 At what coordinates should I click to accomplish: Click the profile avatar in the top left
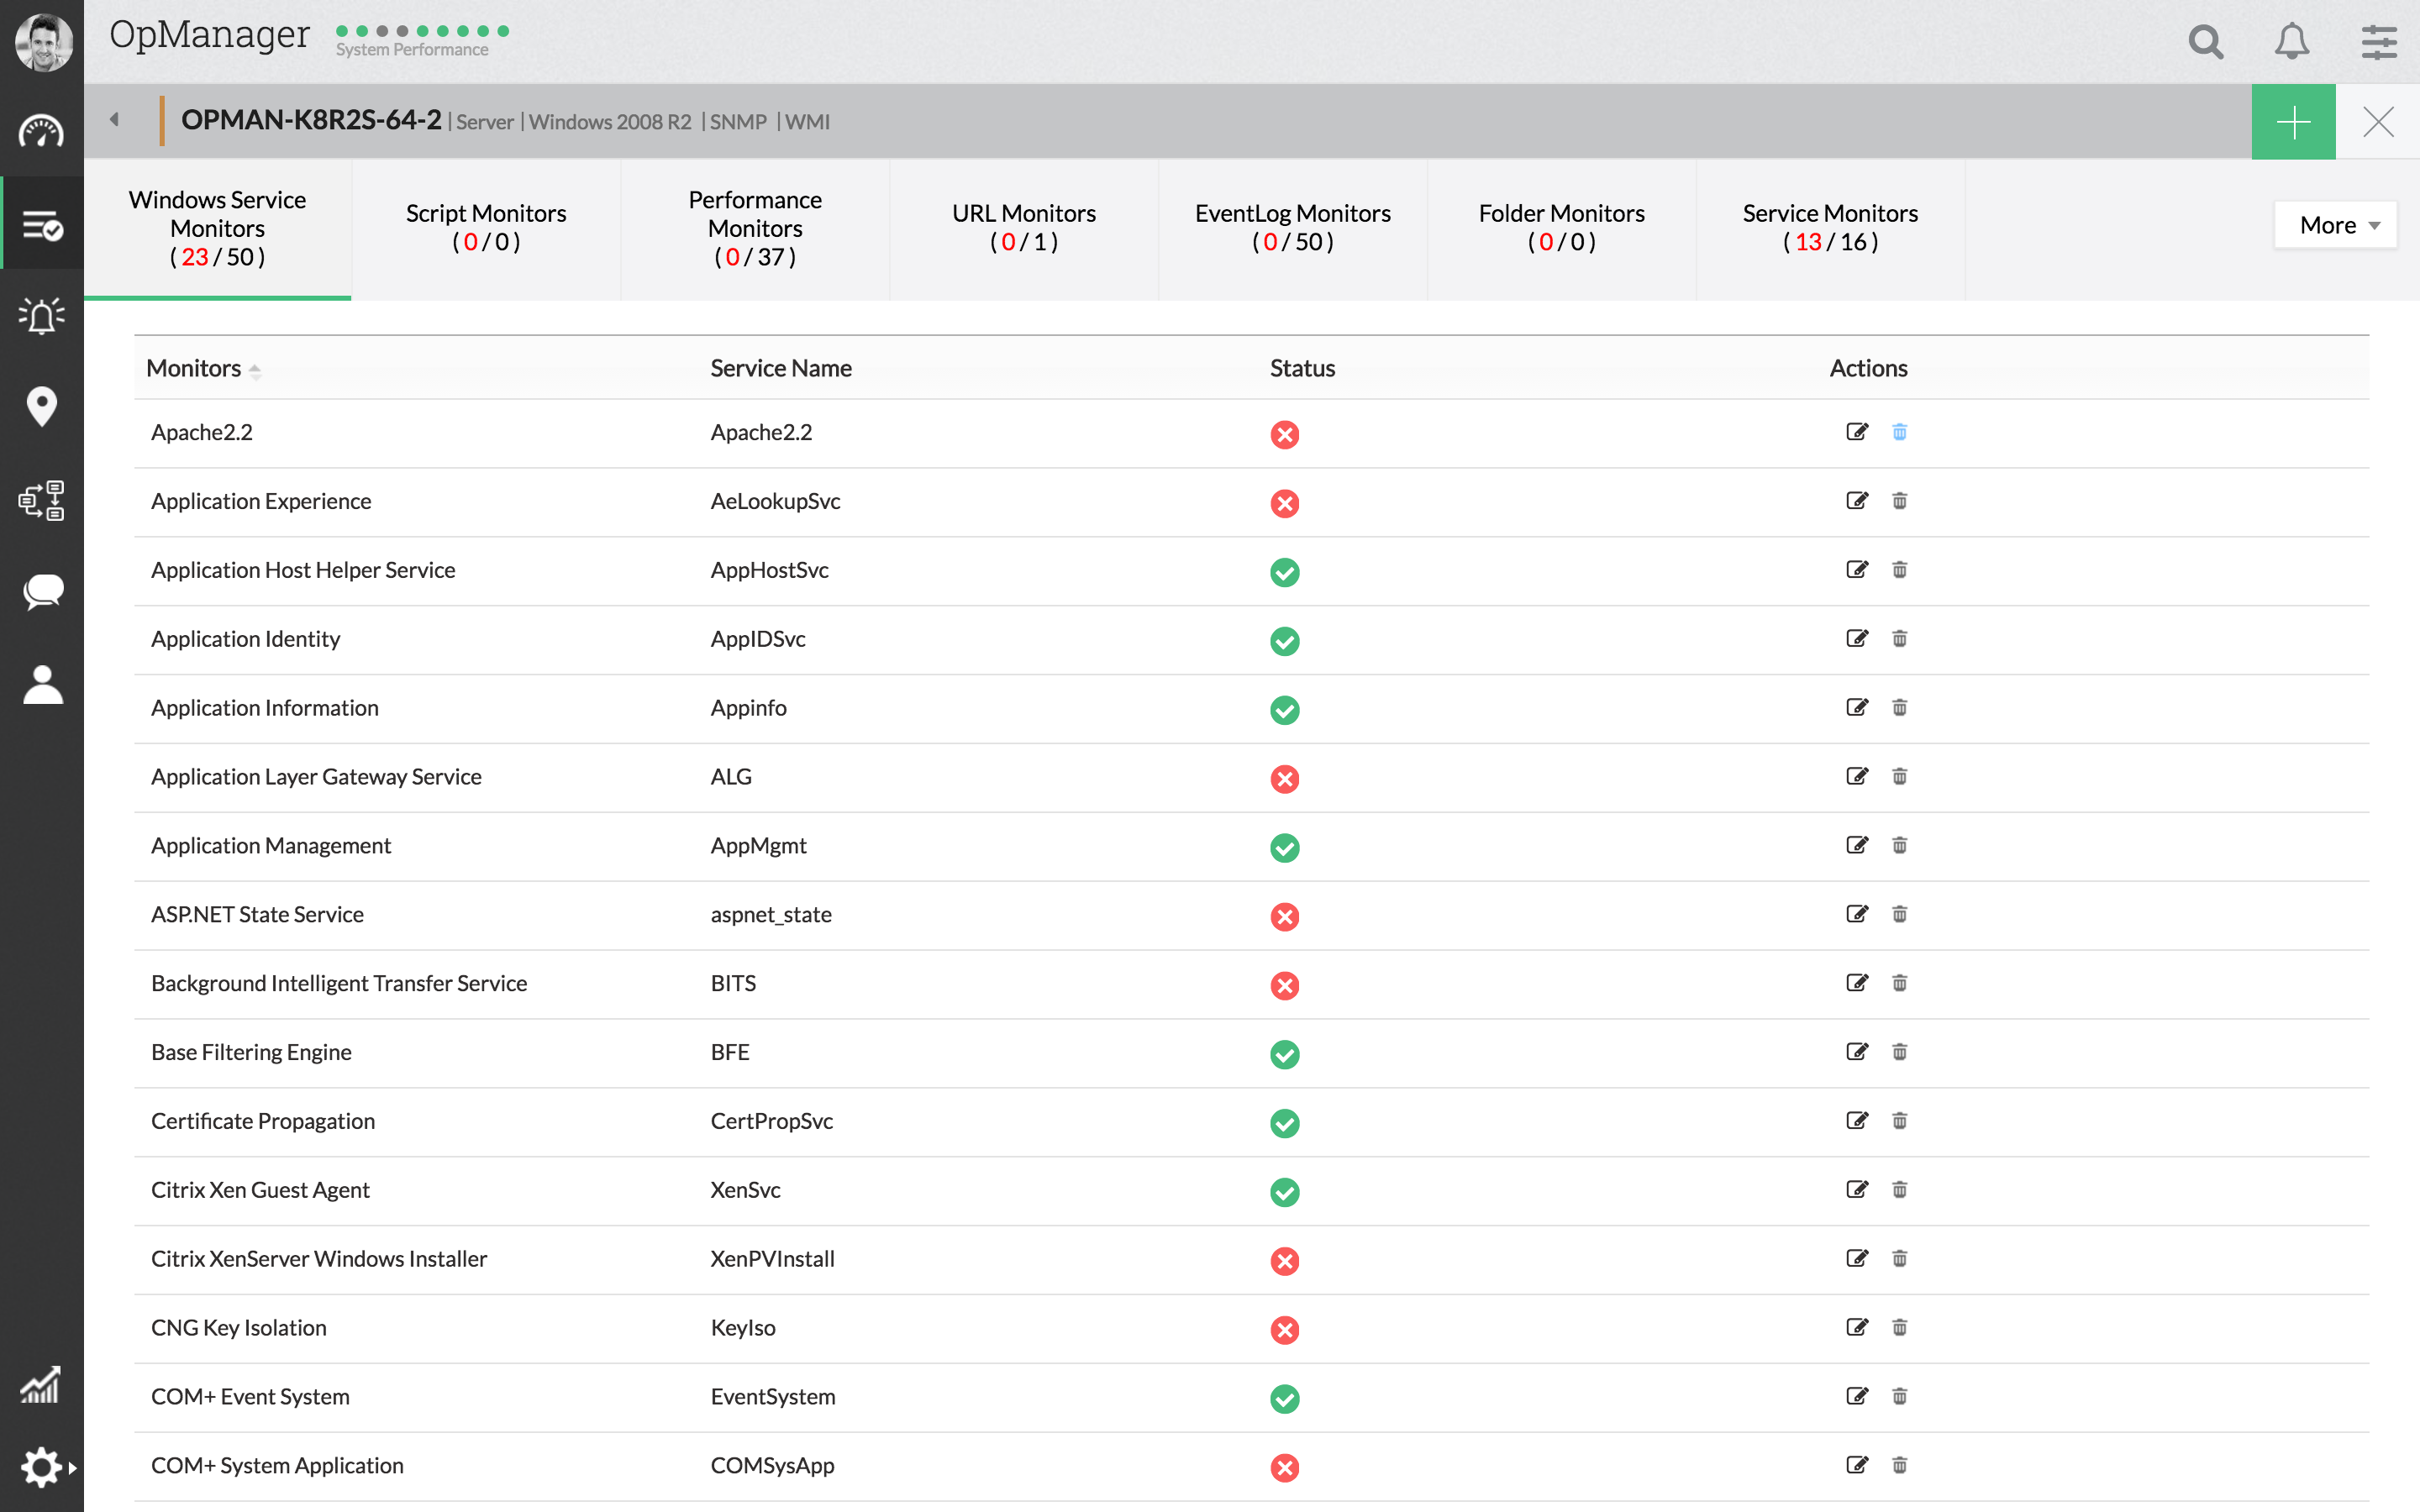(42, 42)
